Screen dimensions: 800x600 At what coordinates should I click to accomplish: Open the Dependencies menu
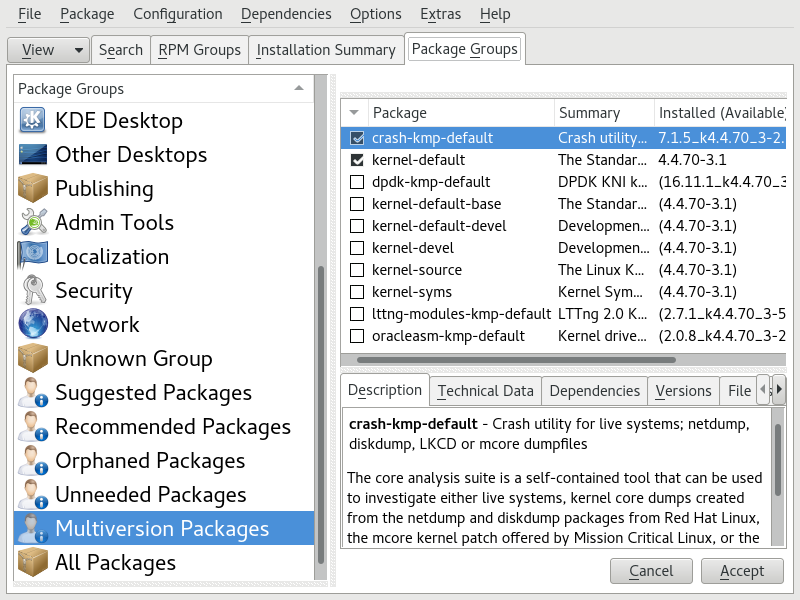coord(286,14)
